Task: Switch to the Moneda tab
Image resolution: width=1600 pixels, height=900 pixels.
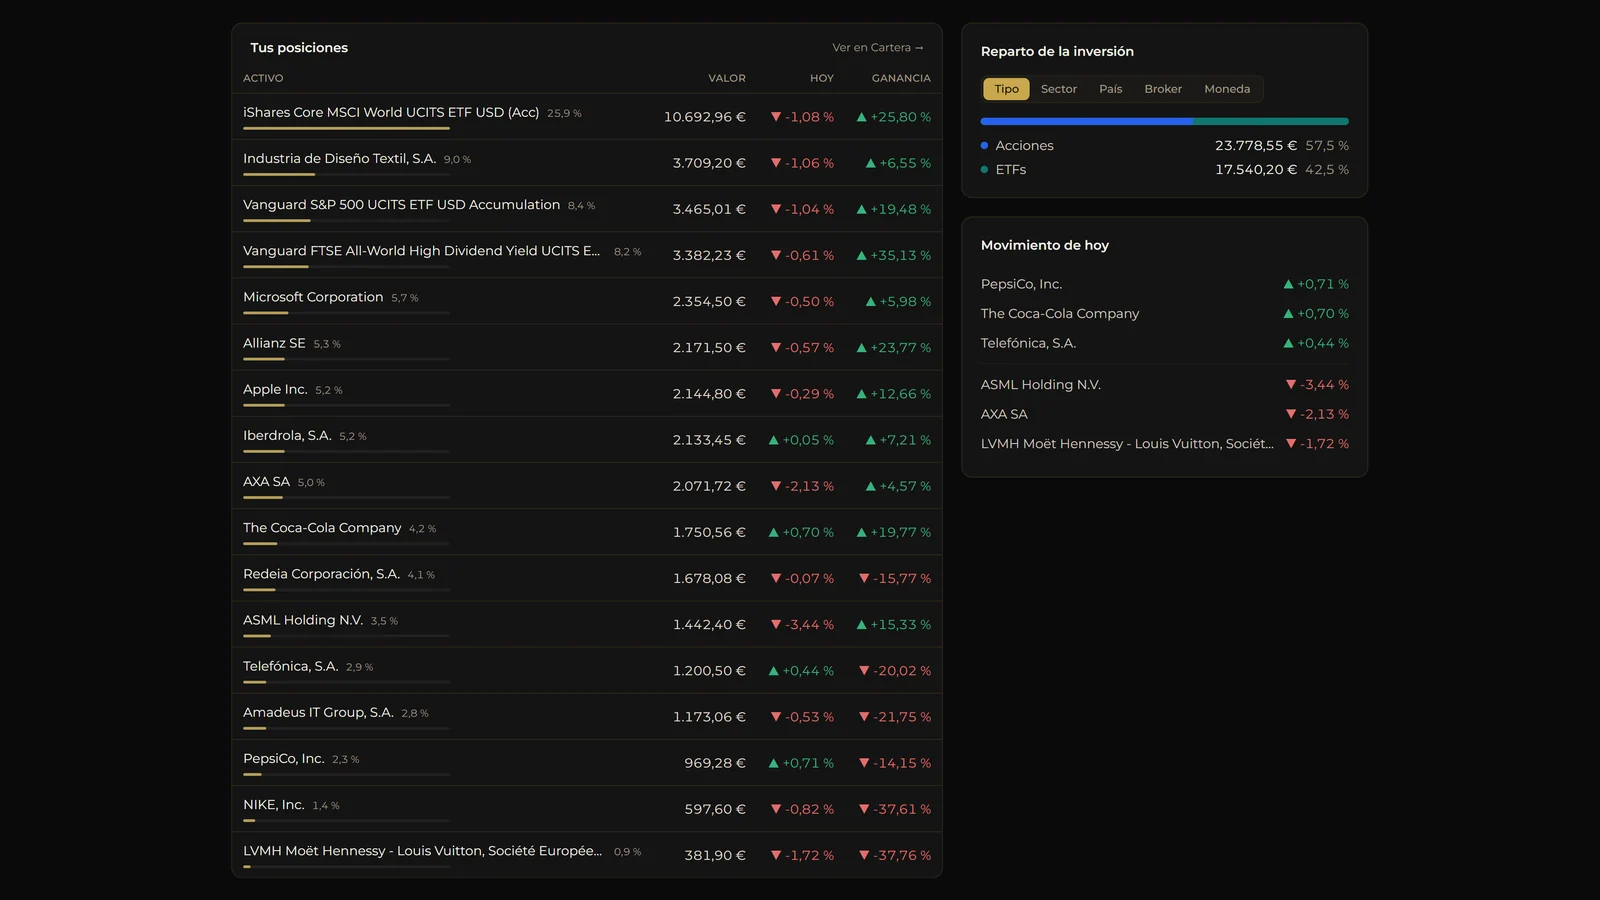Action: click(x=1227, y=89)
